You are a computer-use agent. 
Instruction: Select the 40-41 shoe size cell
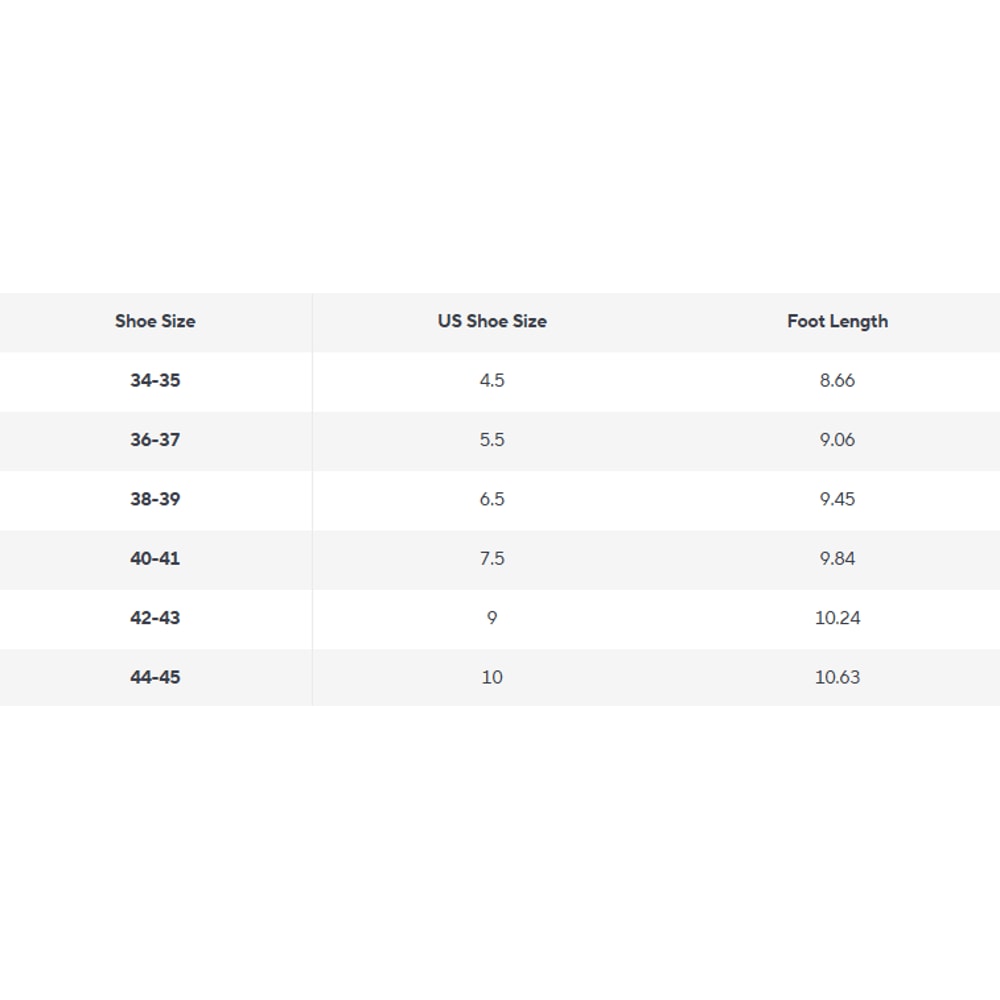tap(155, 558)
